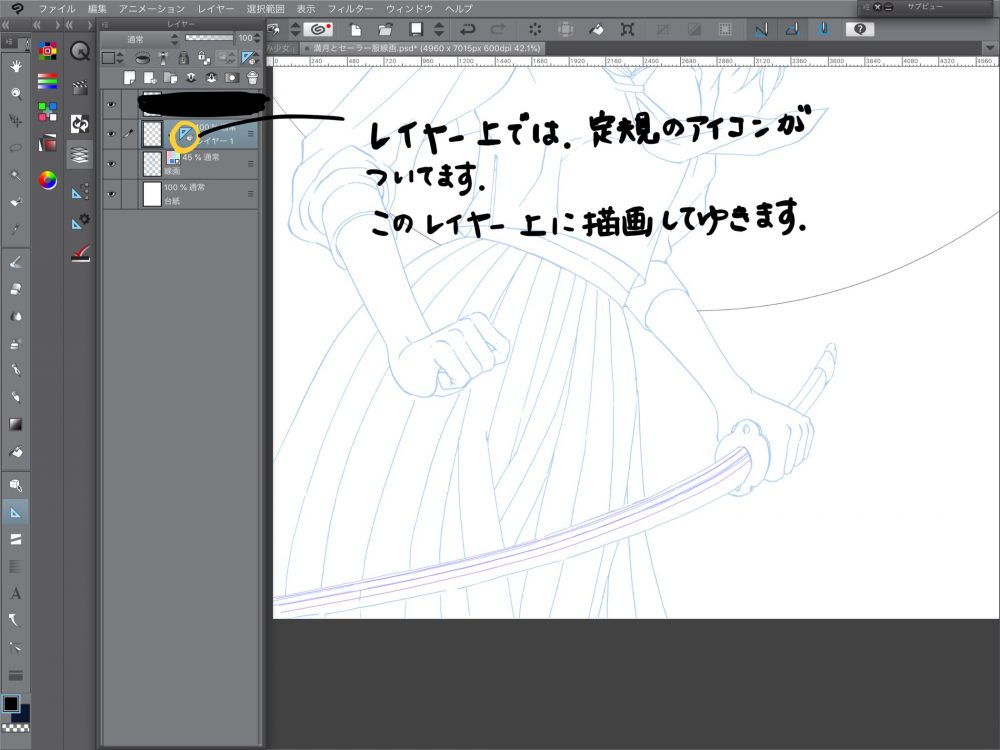The image size is (1000, 750).
Task: Select the Lasso selection tool
Action: (x=15, y=147)
